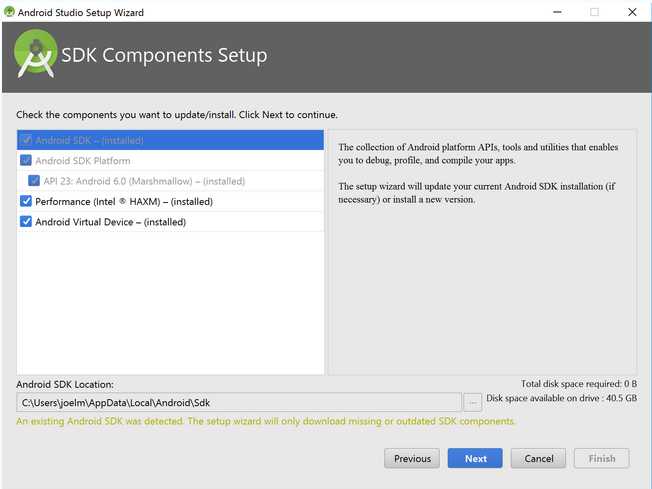Click the 'Check the components' instruction text
Image resolution: width=652 pixels, height=489 pixels.
point(177,115)
